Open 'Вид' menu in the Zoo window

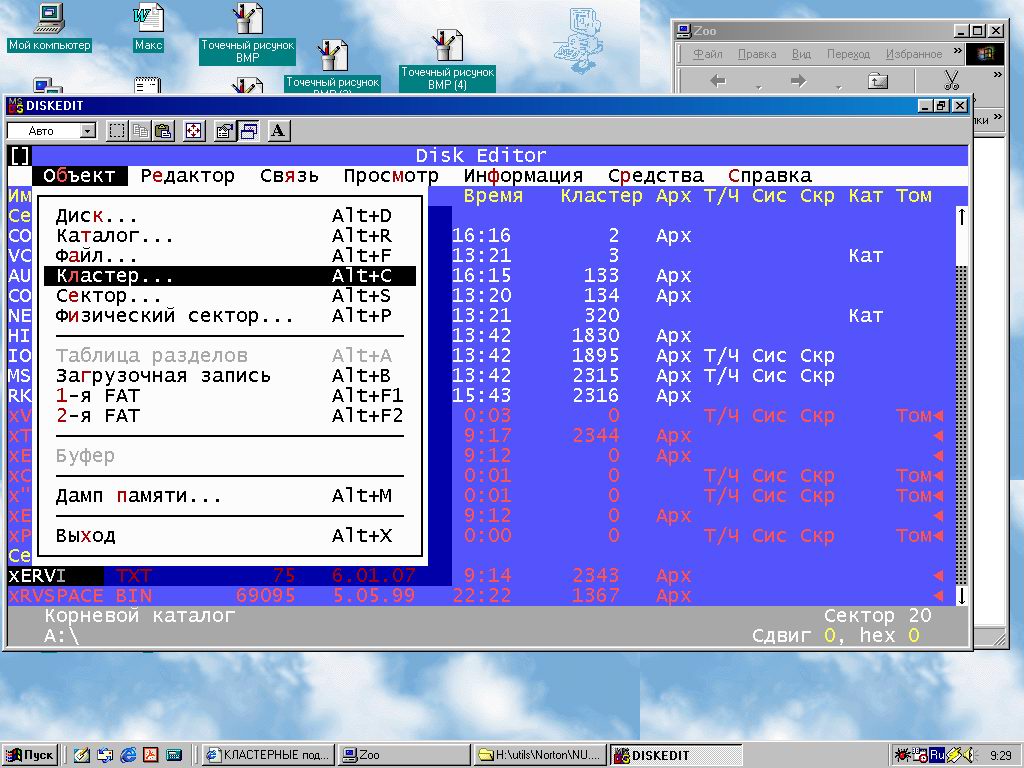pyautogui.click(x=801, y=54)
